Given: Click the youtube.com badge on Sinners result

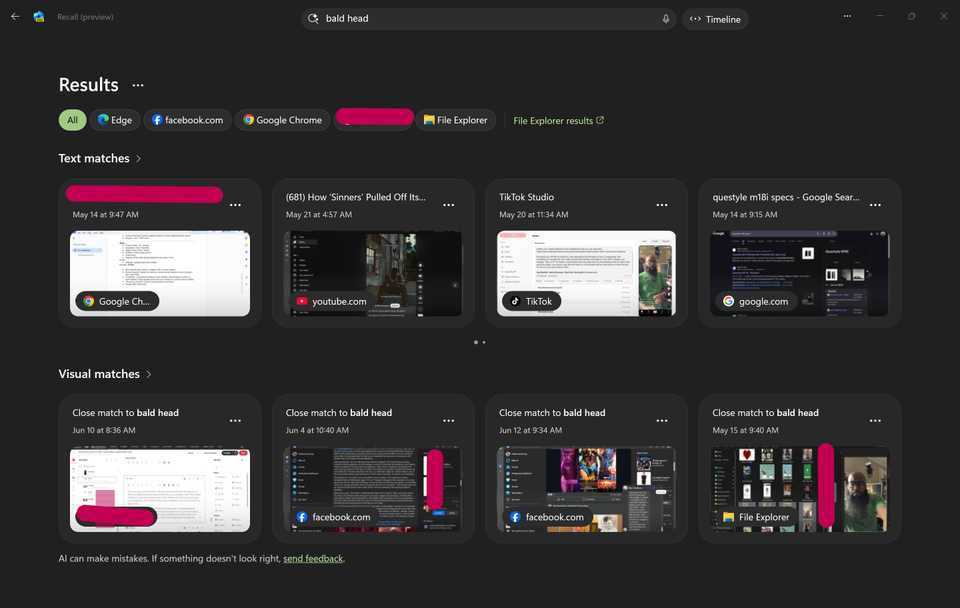Looking at the screenshot, I should (330, 300).
